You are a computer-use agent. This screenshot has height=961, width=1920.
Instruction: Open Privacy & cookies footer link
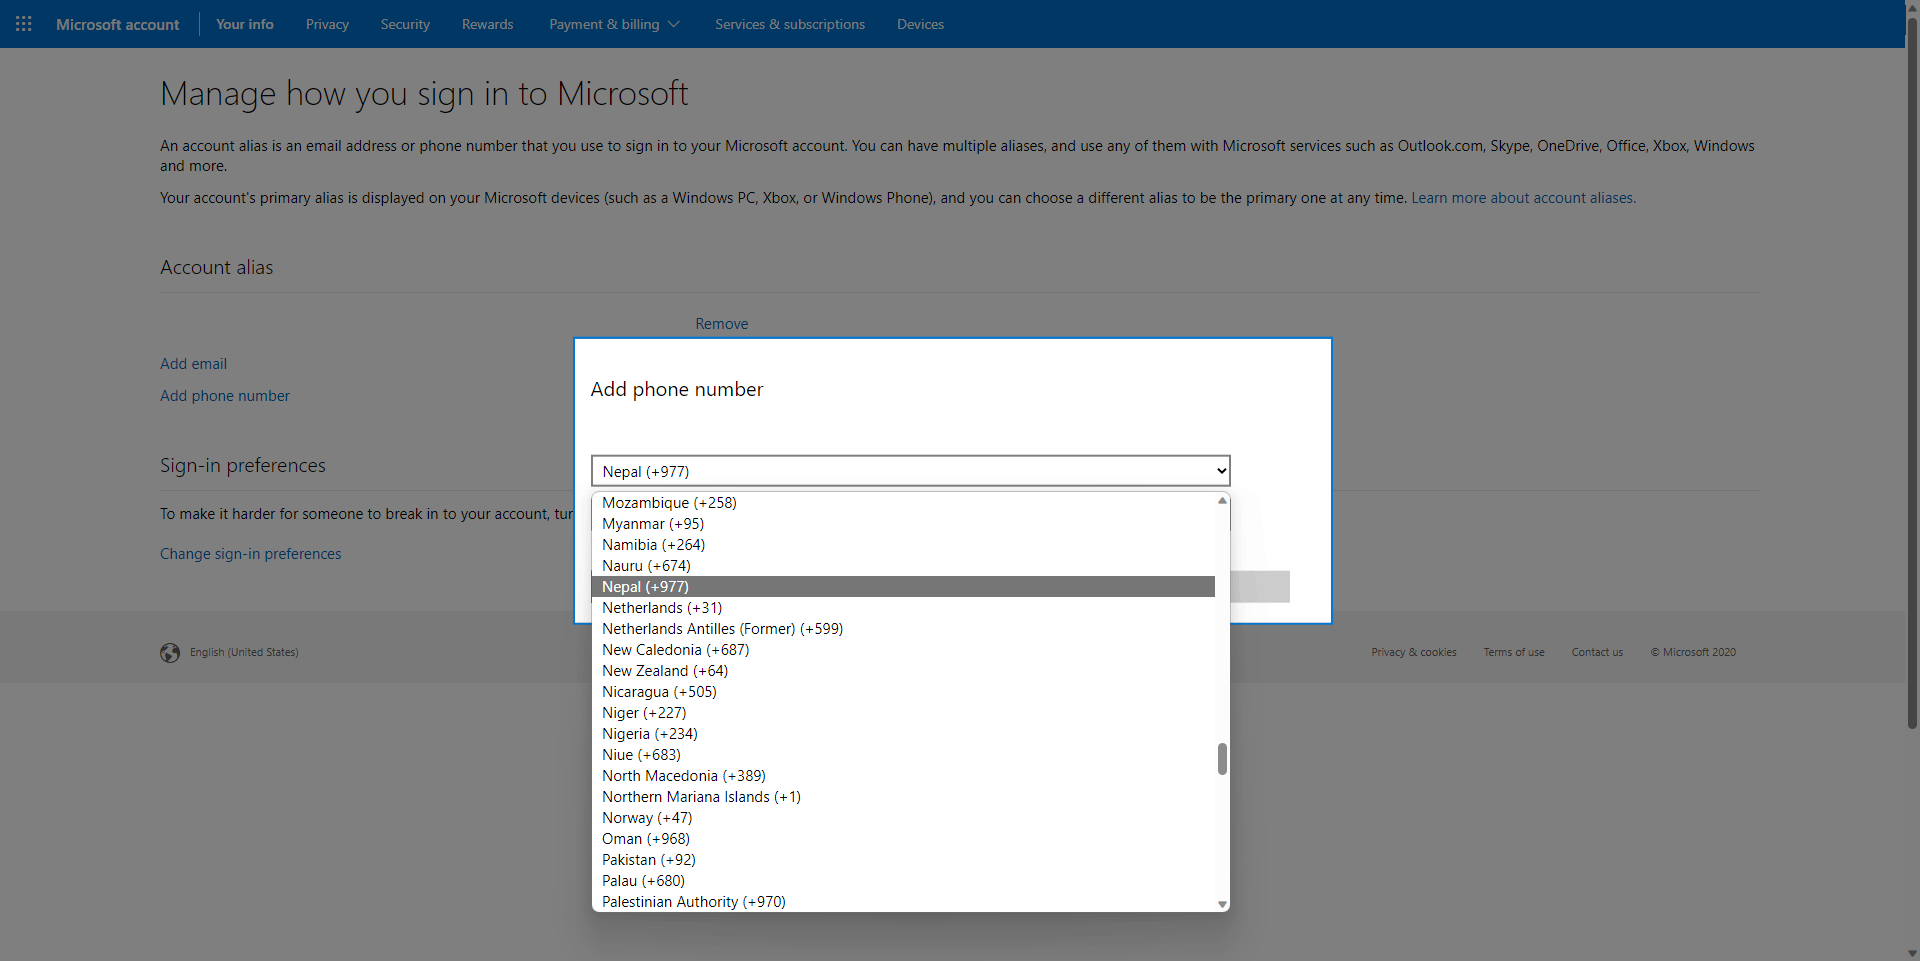tap(1414, 652)
